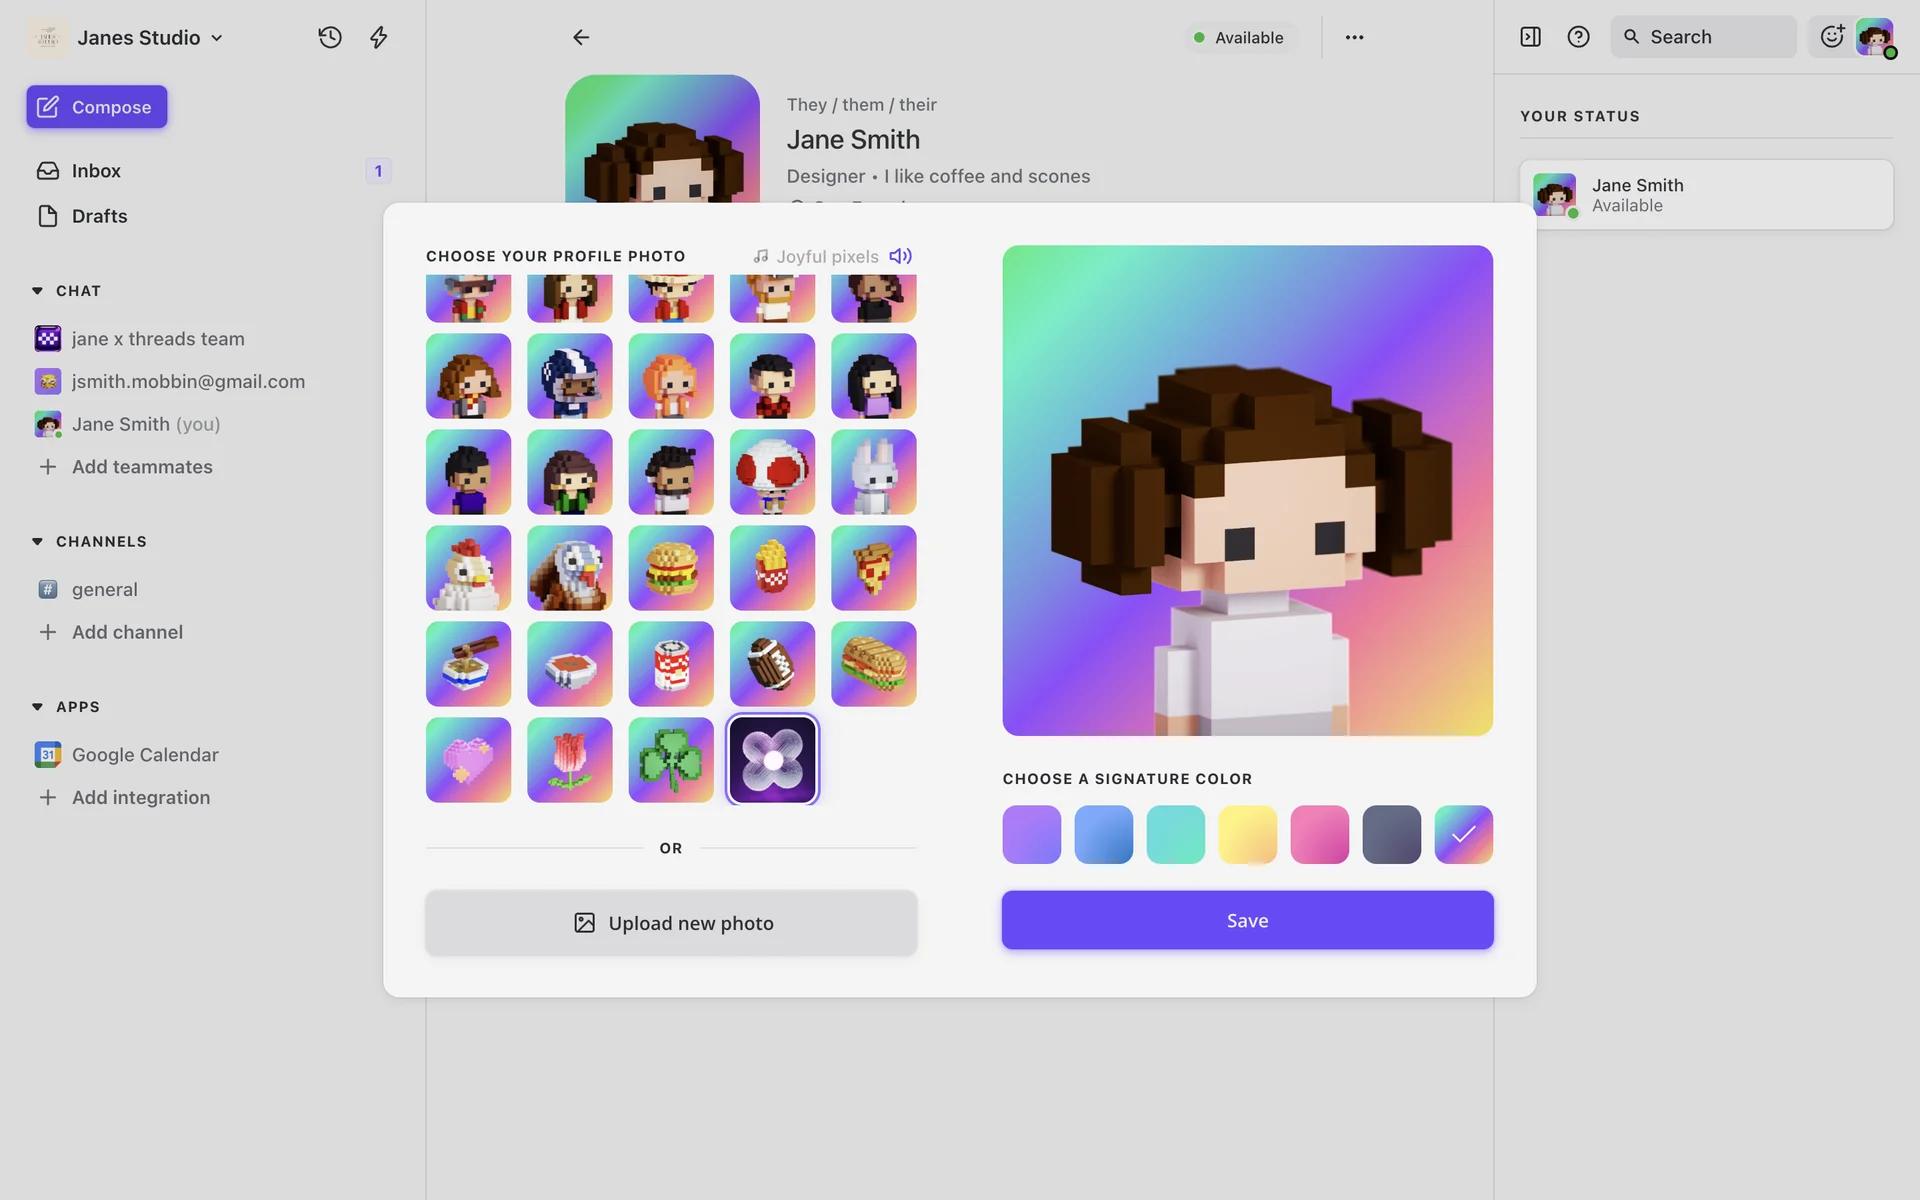The image size is (1920, 1200).
Task: Click the Save button
Action: [x=1247, y=920]
